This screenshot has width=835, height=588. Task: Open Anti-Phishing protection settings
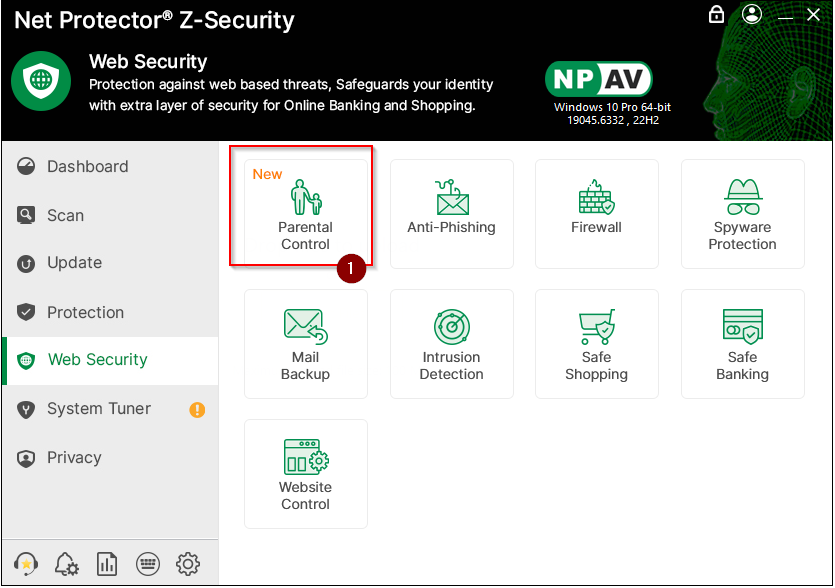[x=451, y=213]
